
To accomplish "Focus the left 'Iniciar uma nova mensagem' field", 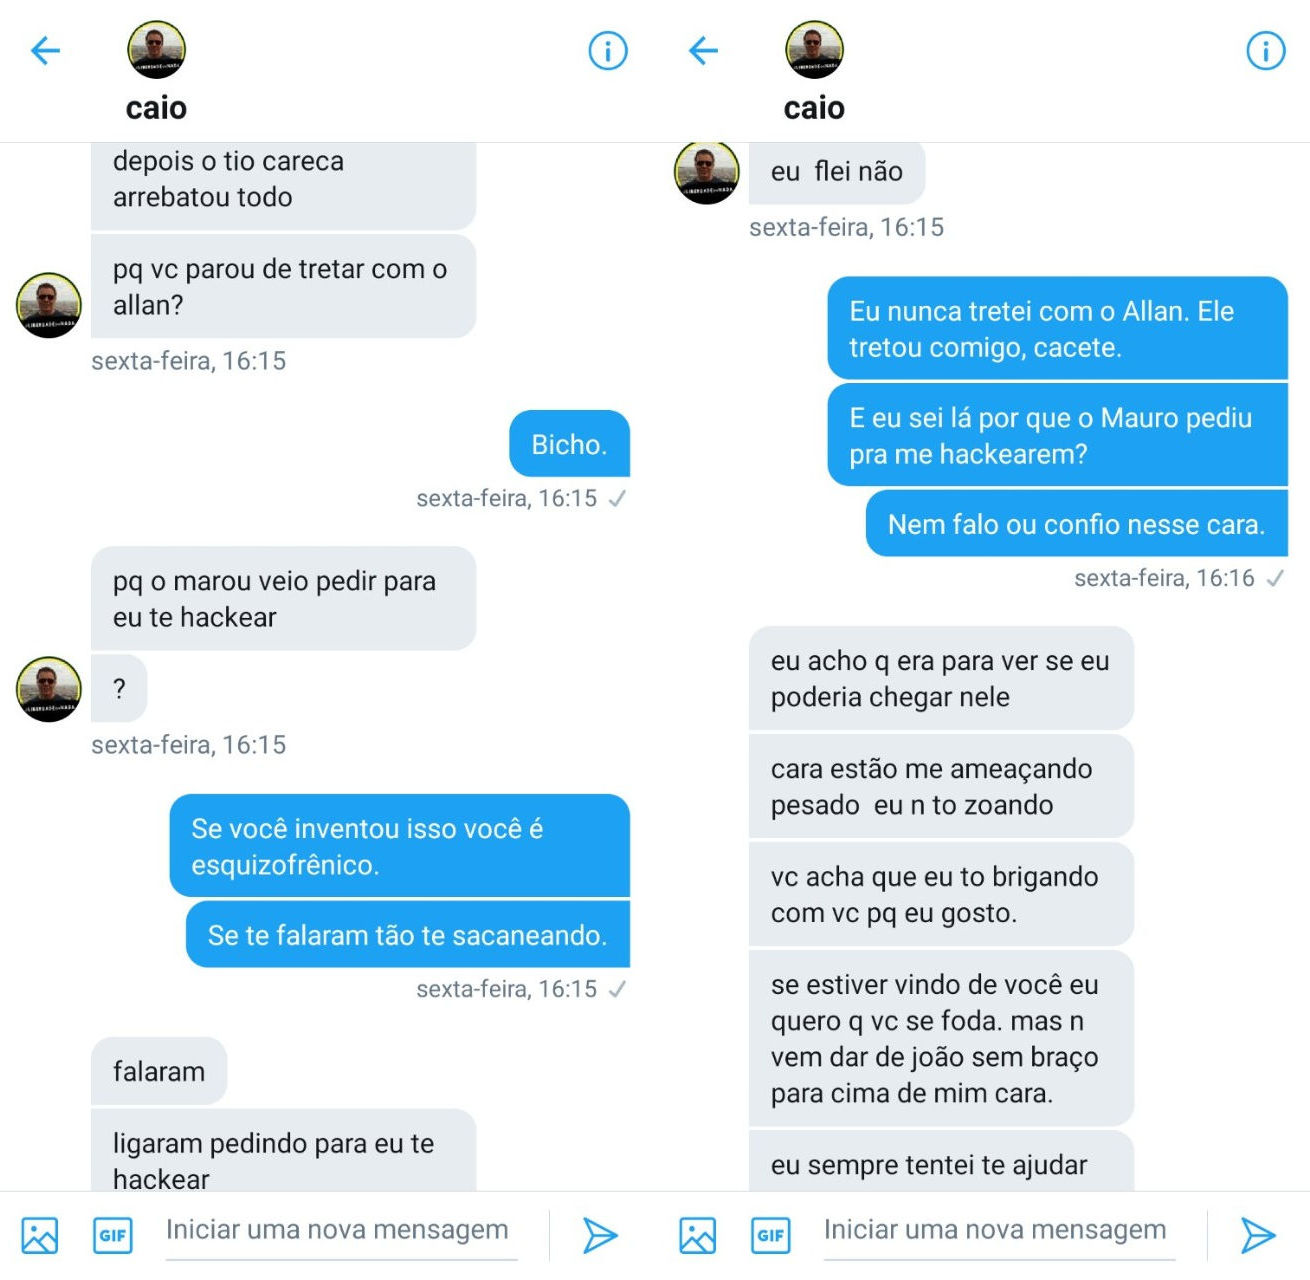I will 341,1232.
